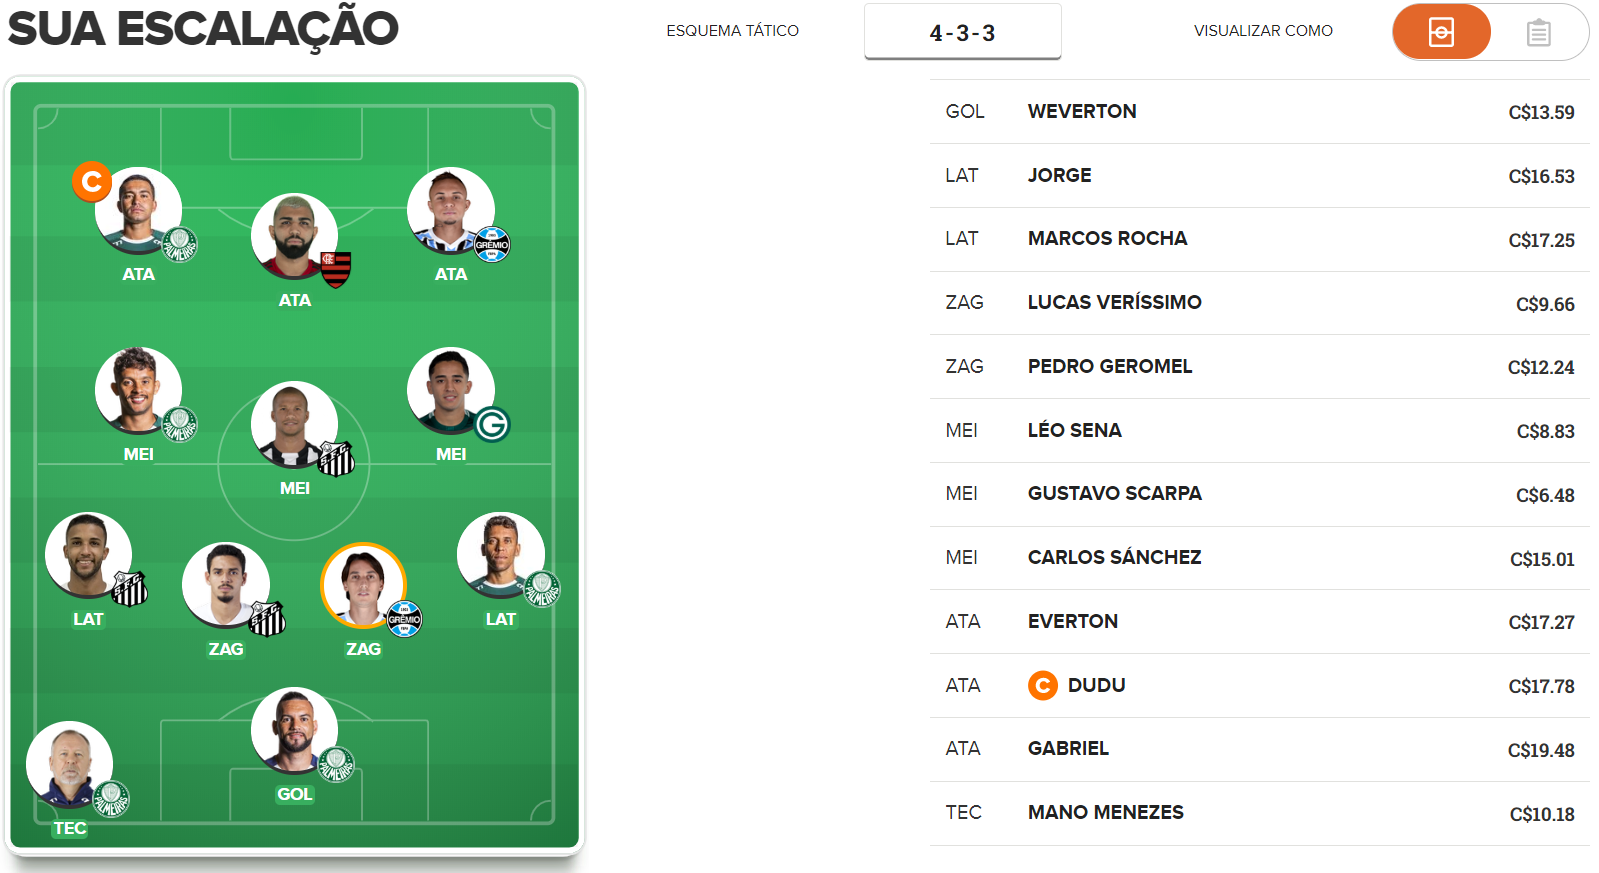Image resolution: width=1599 pixels, height=873 pixels.
Task: Open the 4-3-3 tactical scheme dropdown
Action: click(962, 32)
